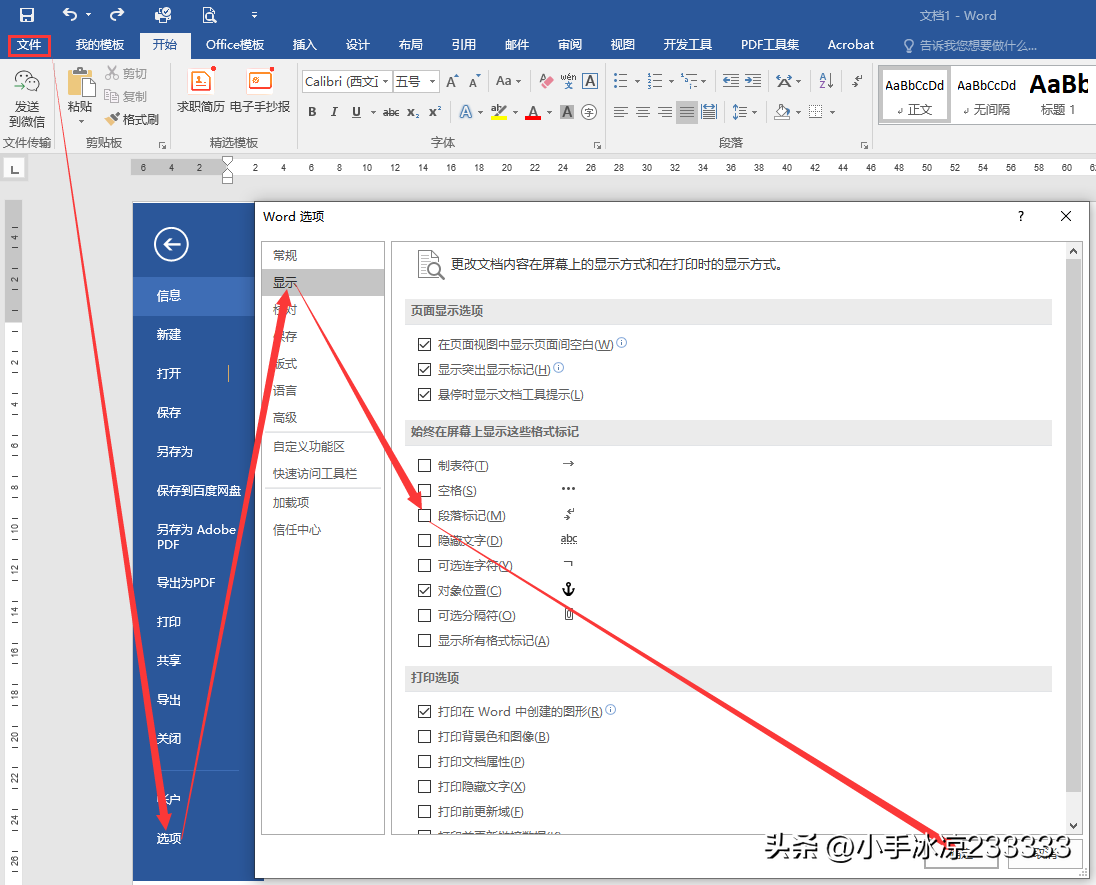Click the phonetic guide wén icon
The image size is (1096, 885).
pos(568,81)
